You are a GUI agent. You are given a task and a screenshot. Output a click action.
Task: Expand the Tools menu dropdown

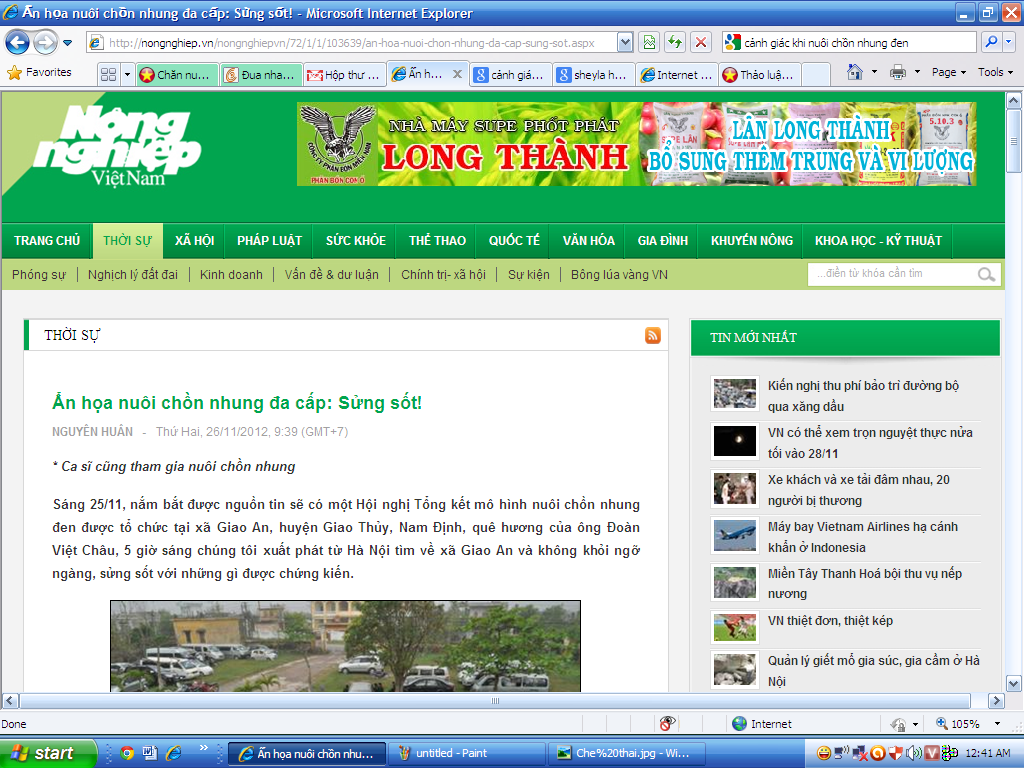point(996,73)
